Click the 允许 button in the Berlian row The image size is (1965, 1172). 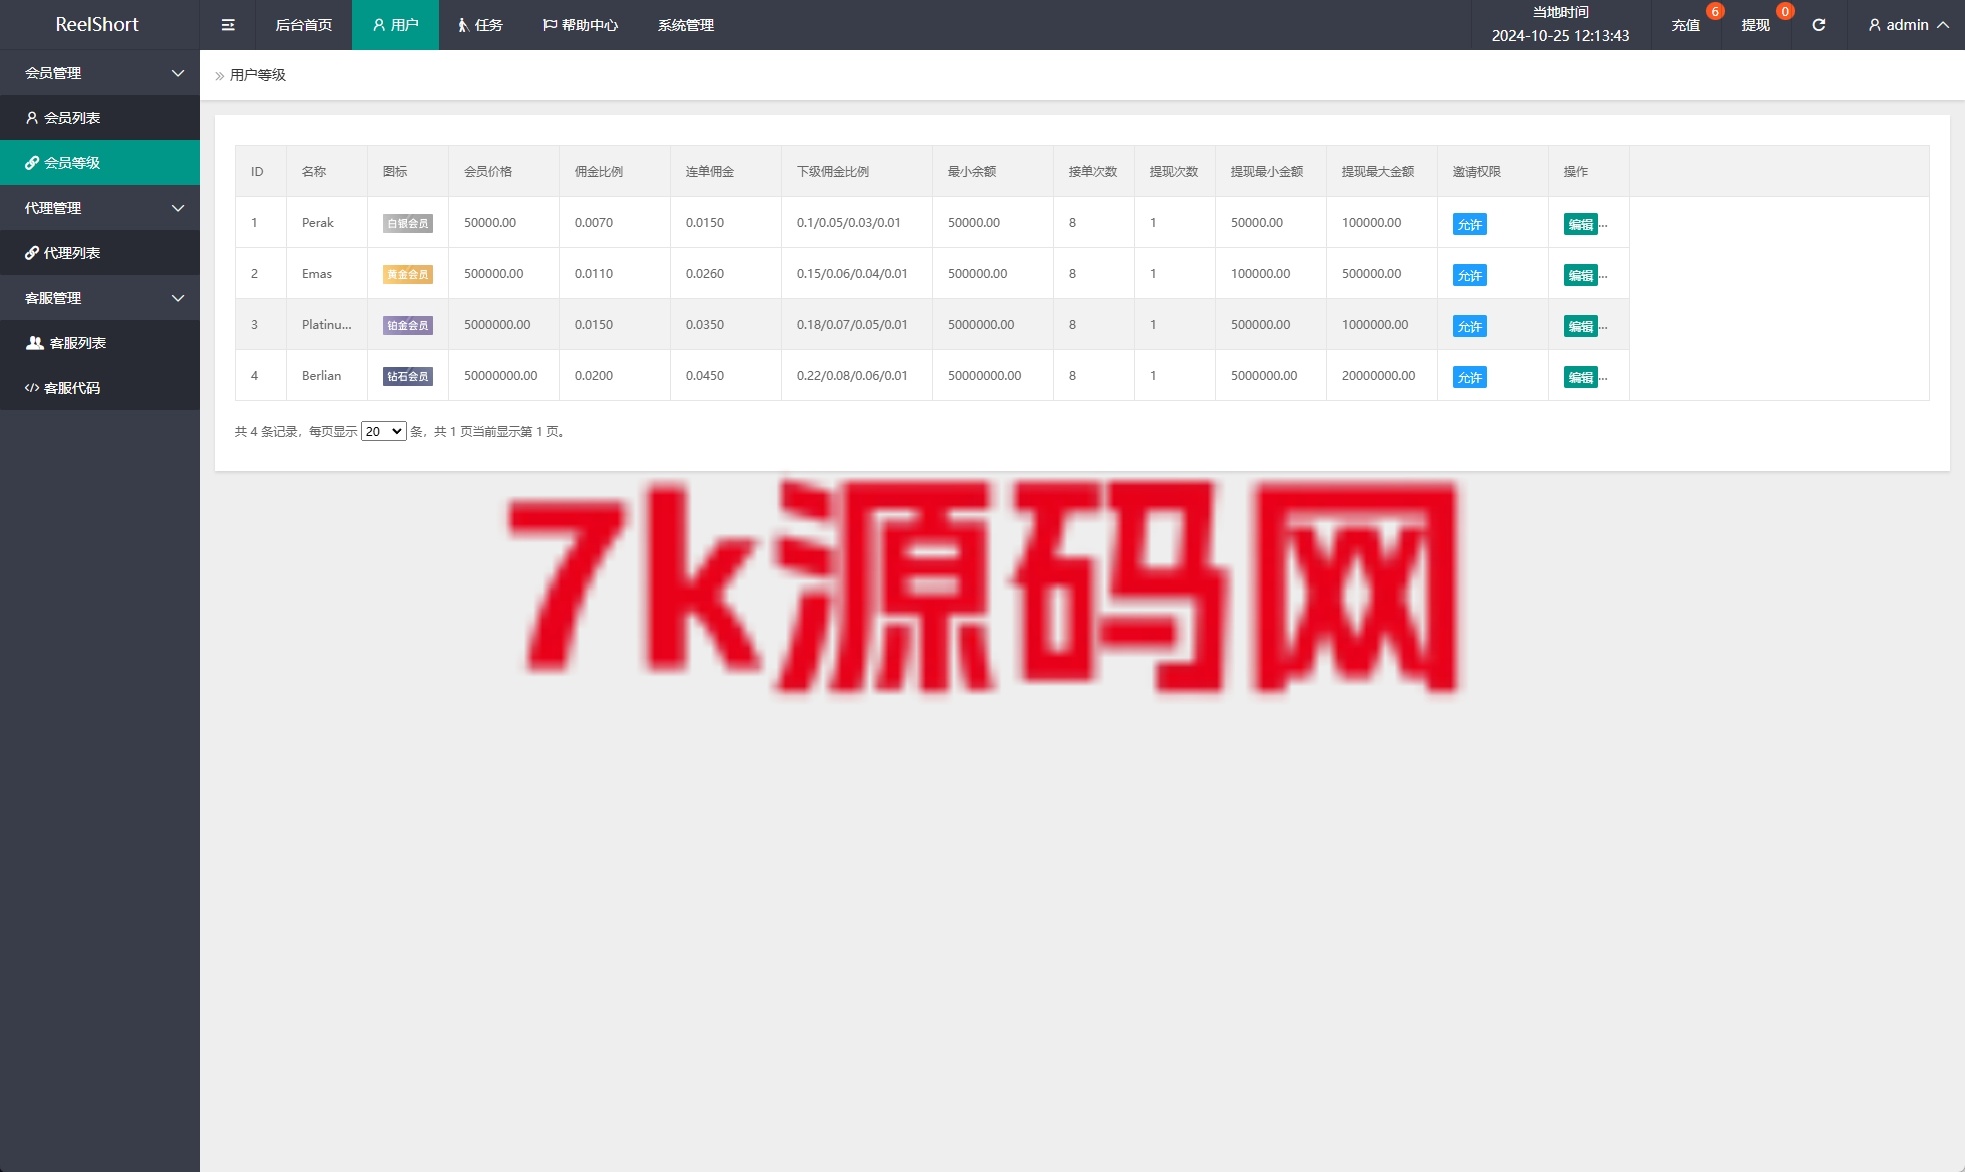(x=1469, y=377)
